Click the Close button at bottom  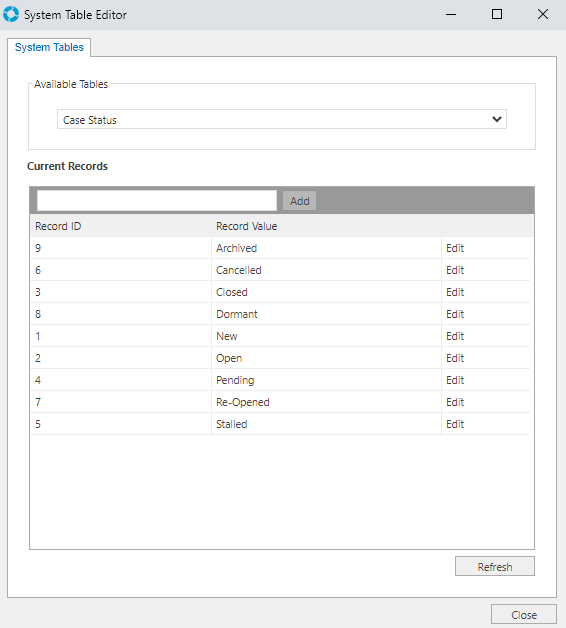coord(524,614)
